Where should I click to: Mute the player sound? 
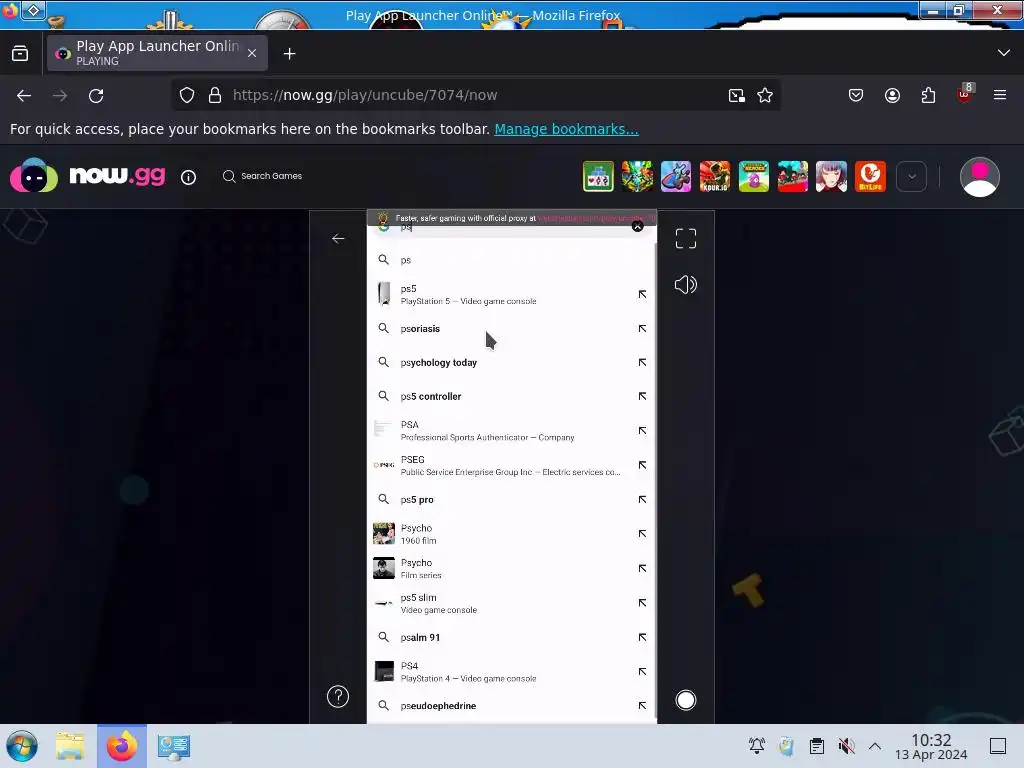[x=686, y=285]
